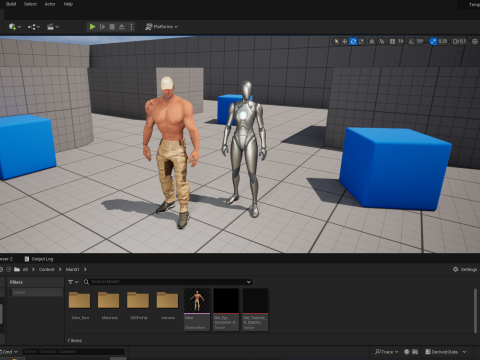Activate the Rotate gizmo tool
Viewport: 480px width, 360px height.
click(353, 41)
